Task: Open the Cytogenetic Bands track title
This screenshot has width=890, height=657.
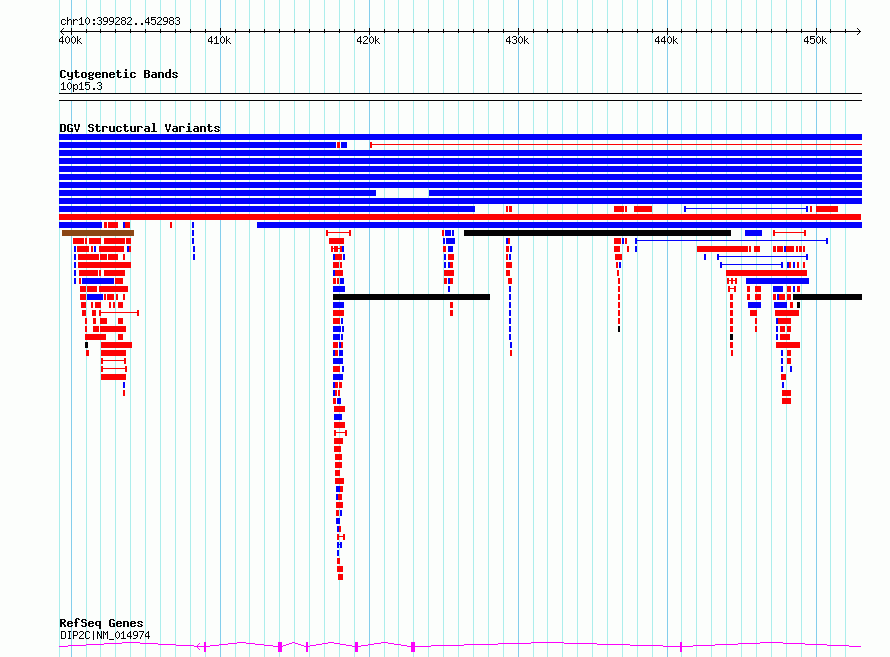Action: click(119, 74)
